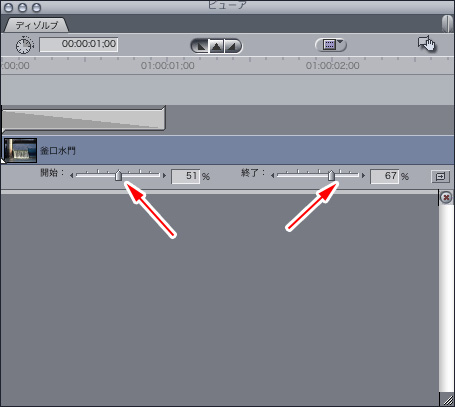
Task: Increase 終了 value with right arrow
Action: [363, 175]
